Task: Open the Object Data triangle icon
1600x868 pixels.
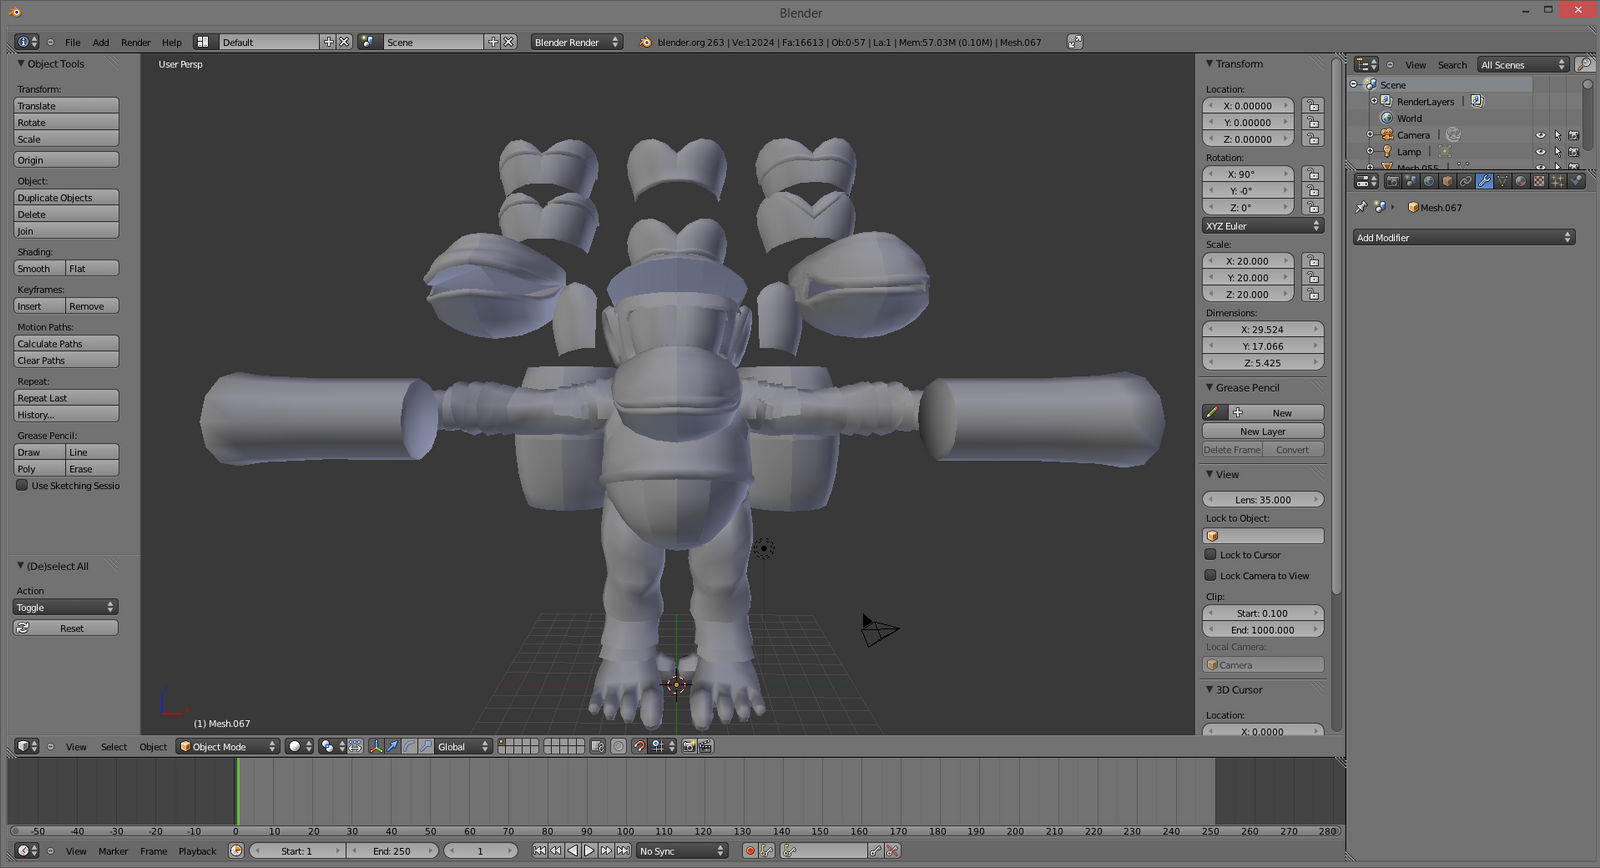Action: (x=1502, y=181)
